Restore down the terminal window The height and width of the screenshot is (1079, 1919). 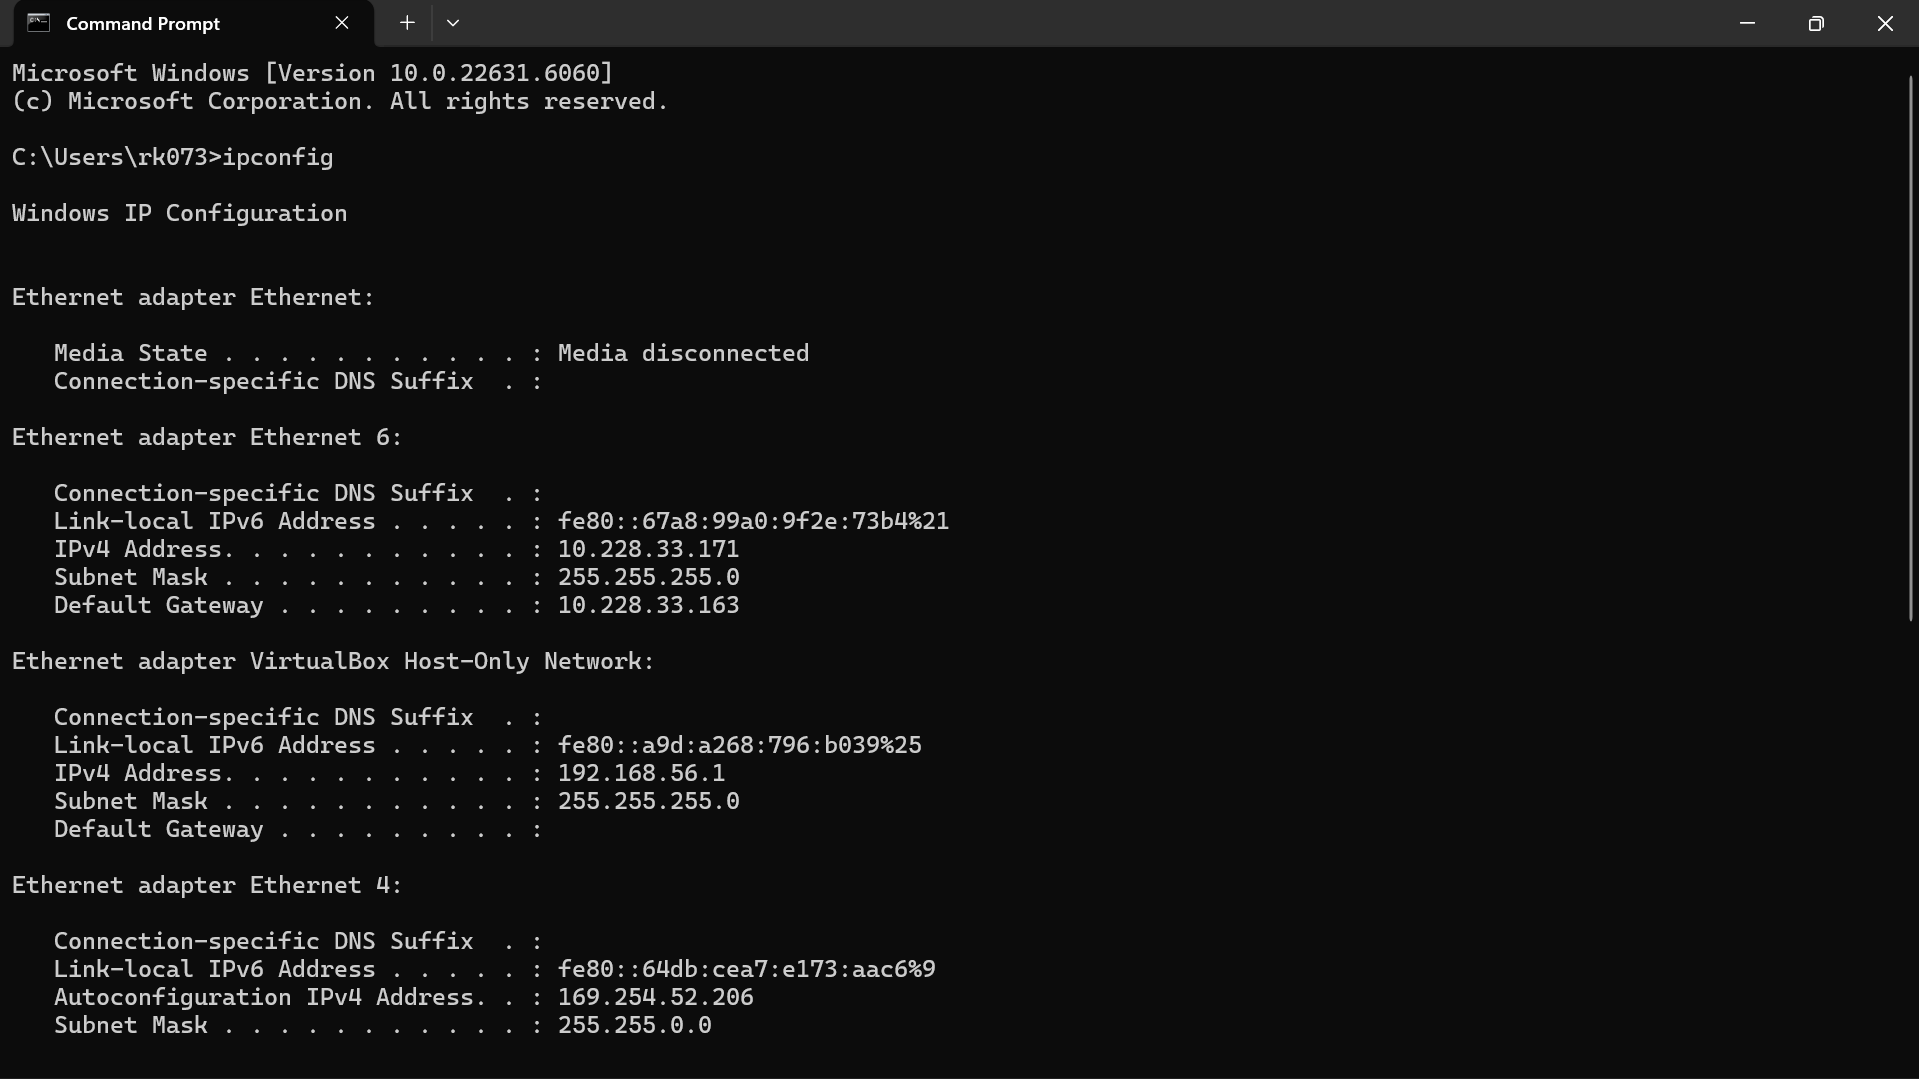click(x=1816, y=23)
